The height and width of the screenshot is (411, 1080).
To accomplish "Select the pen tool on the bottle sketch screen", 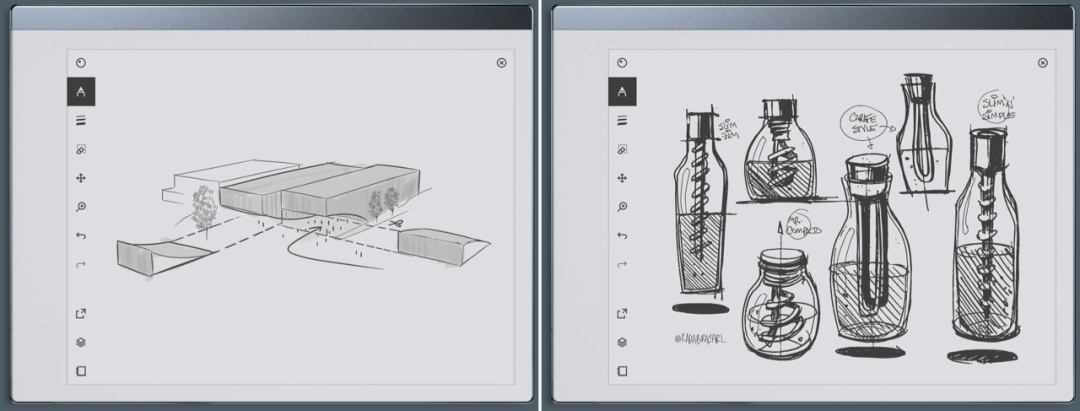I will (x=622, y=92).
